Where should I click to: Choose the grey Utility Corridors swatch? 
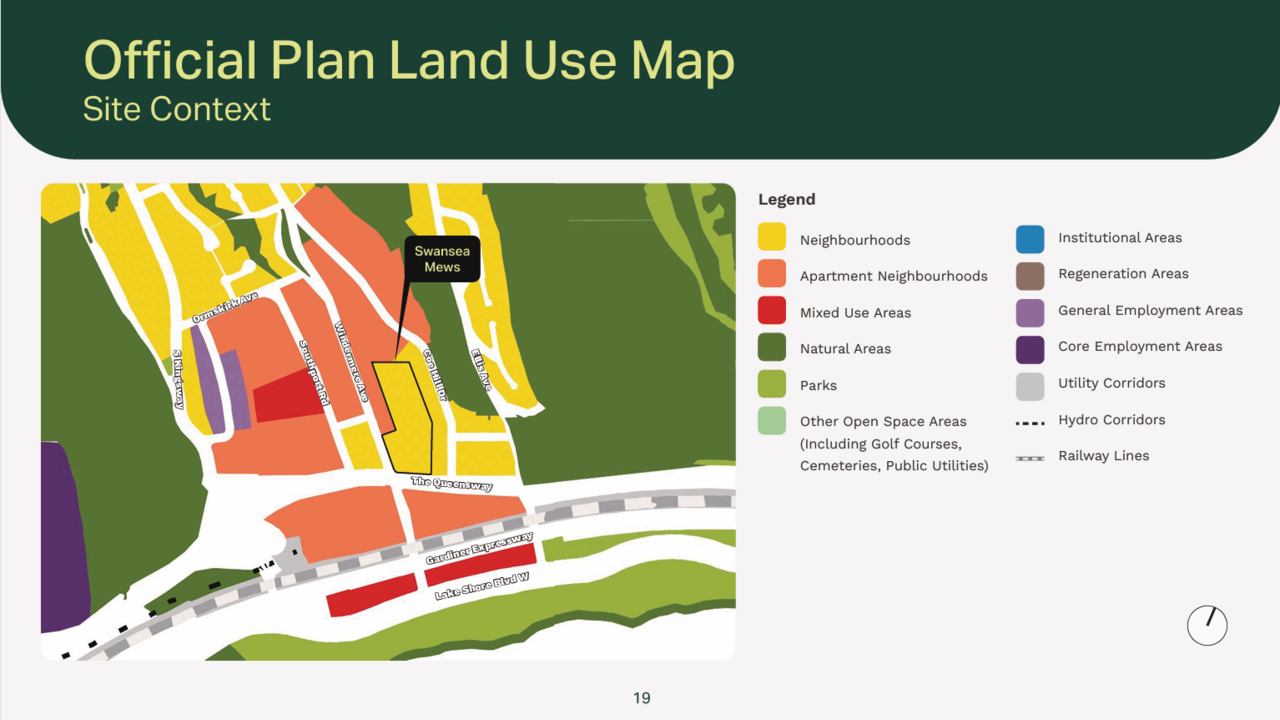pyautogui.click(x=1030, y=385)
